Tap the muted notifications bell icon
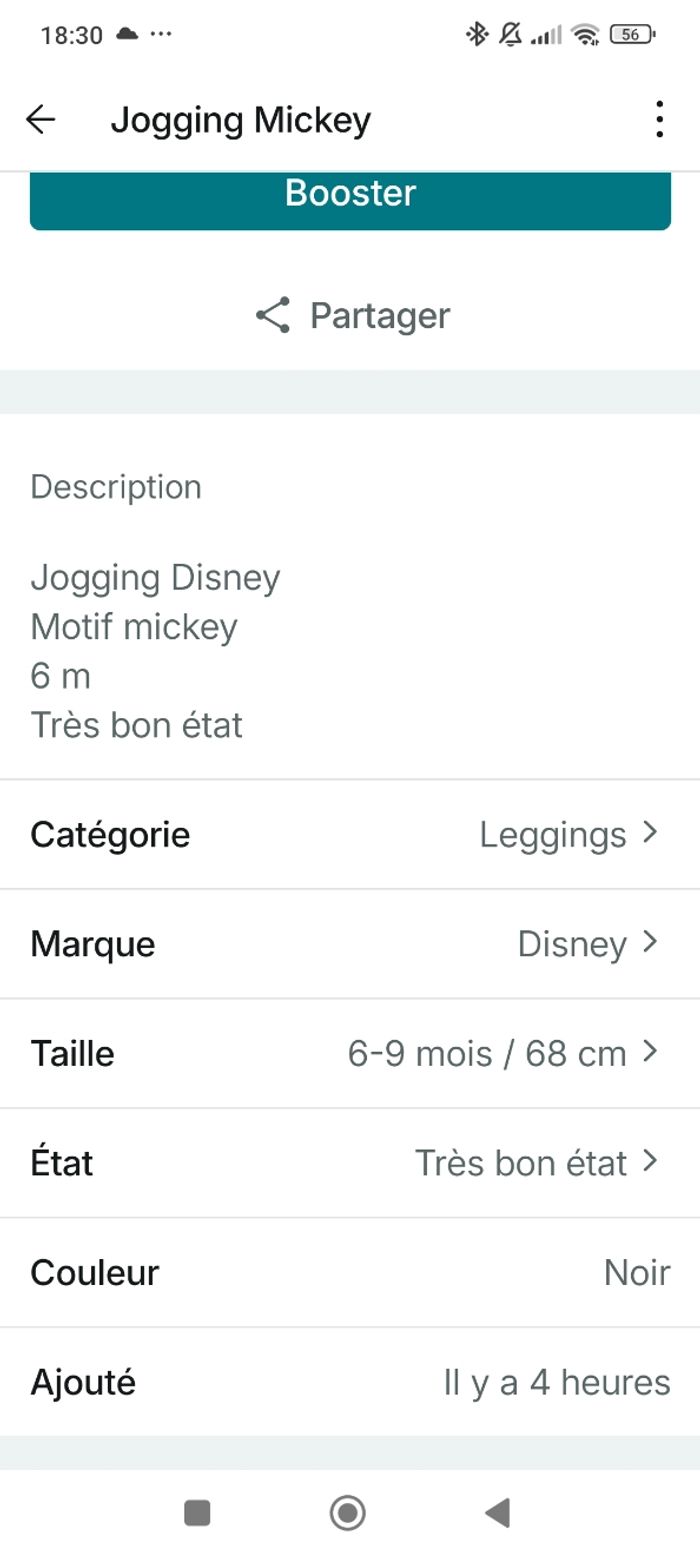 coord(510,35)
